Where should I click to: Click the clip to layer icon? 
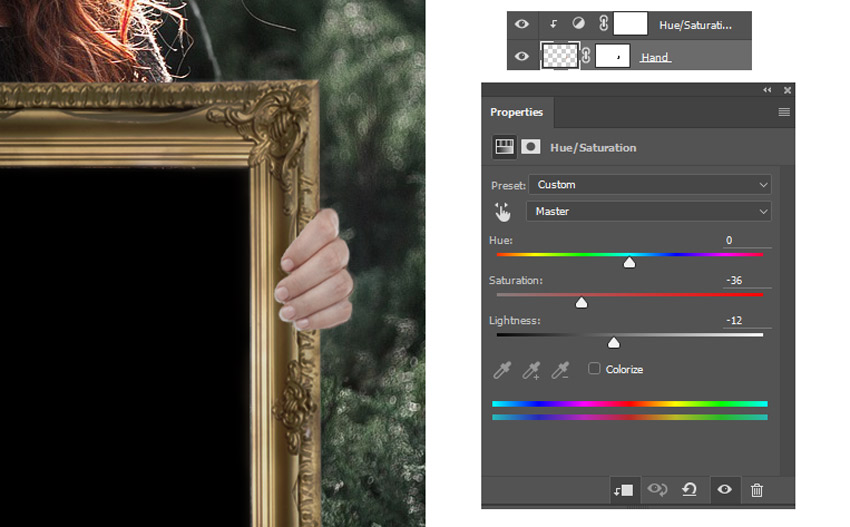tap(623, 490)
